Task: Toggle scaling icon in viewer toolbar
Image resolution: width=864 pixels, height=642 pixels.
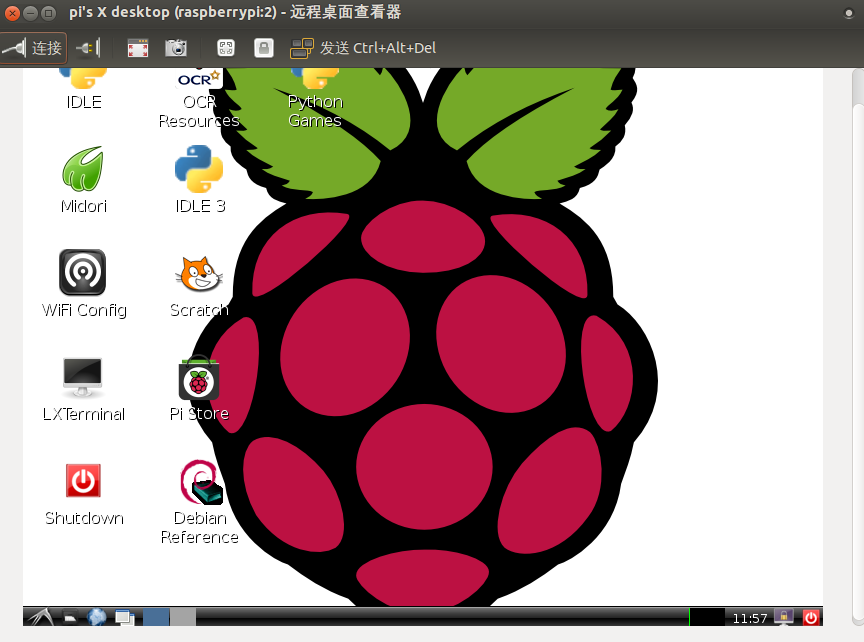Action: (x=226, y=48)
